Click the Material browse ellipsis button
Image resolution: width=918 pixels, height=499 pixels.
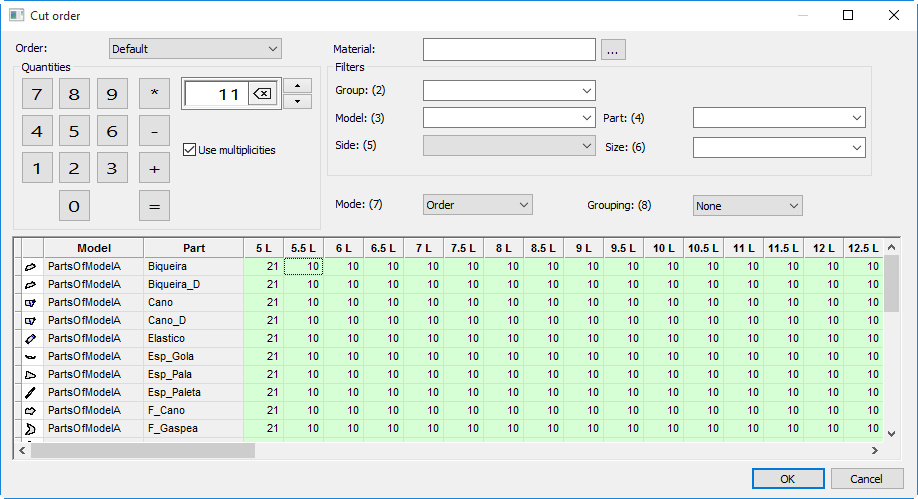pos(613,50)
